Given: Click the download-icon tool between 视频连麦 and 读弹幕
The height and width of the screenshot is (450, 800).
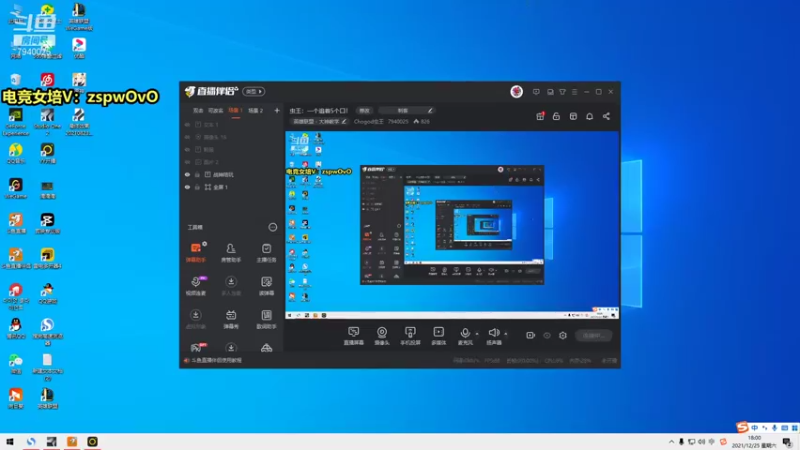Looking at the screenshot, I should coord(231,286).
